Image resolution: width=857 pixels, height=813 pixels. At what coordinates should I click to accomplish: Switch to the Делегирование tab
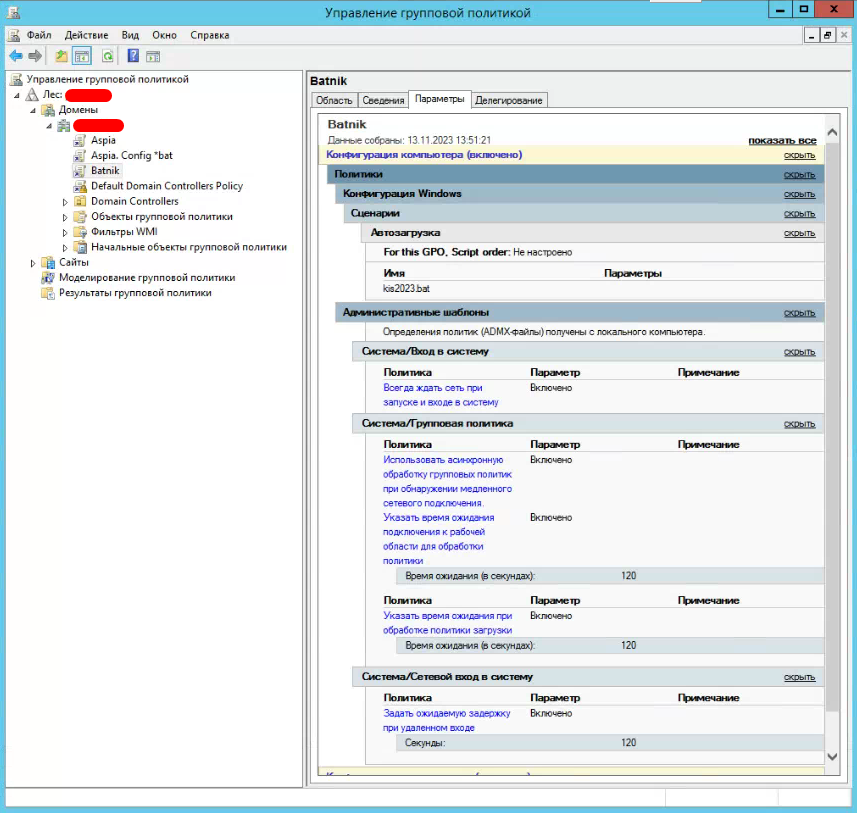click(509, 100)
